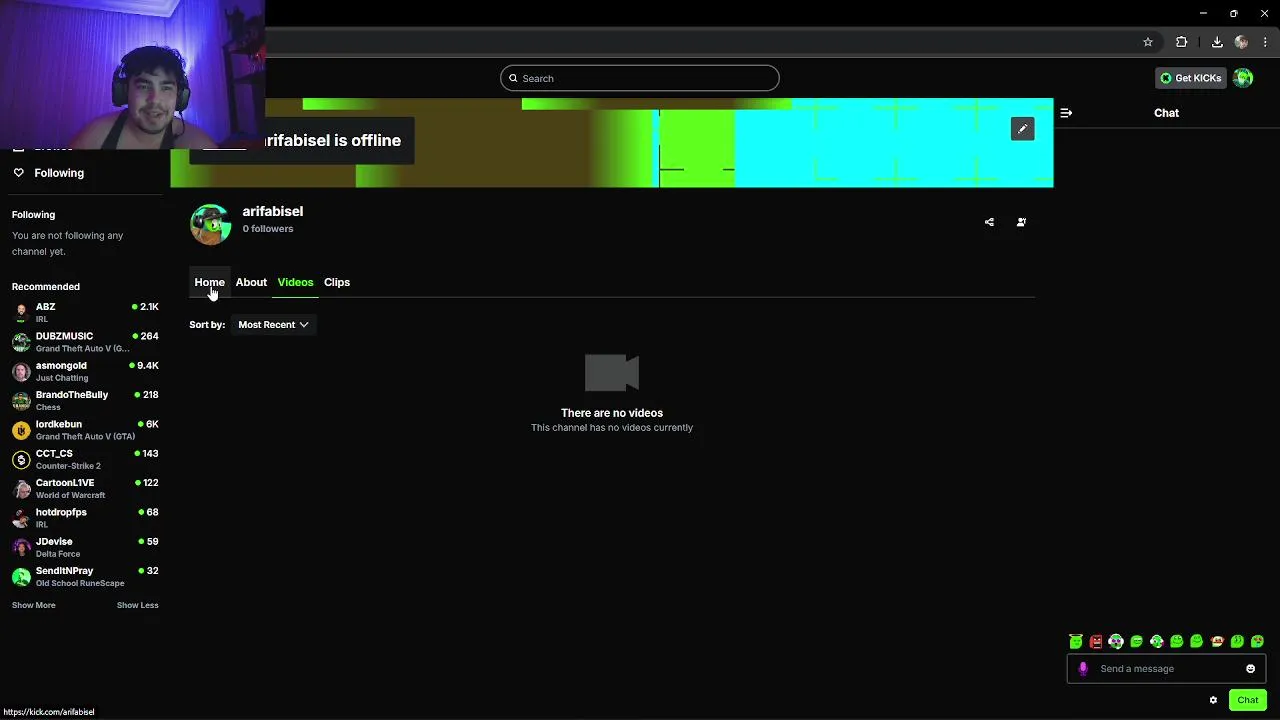Click the 0 followers text
Viewport: 1280px width, 720px height.
(268, 229)
